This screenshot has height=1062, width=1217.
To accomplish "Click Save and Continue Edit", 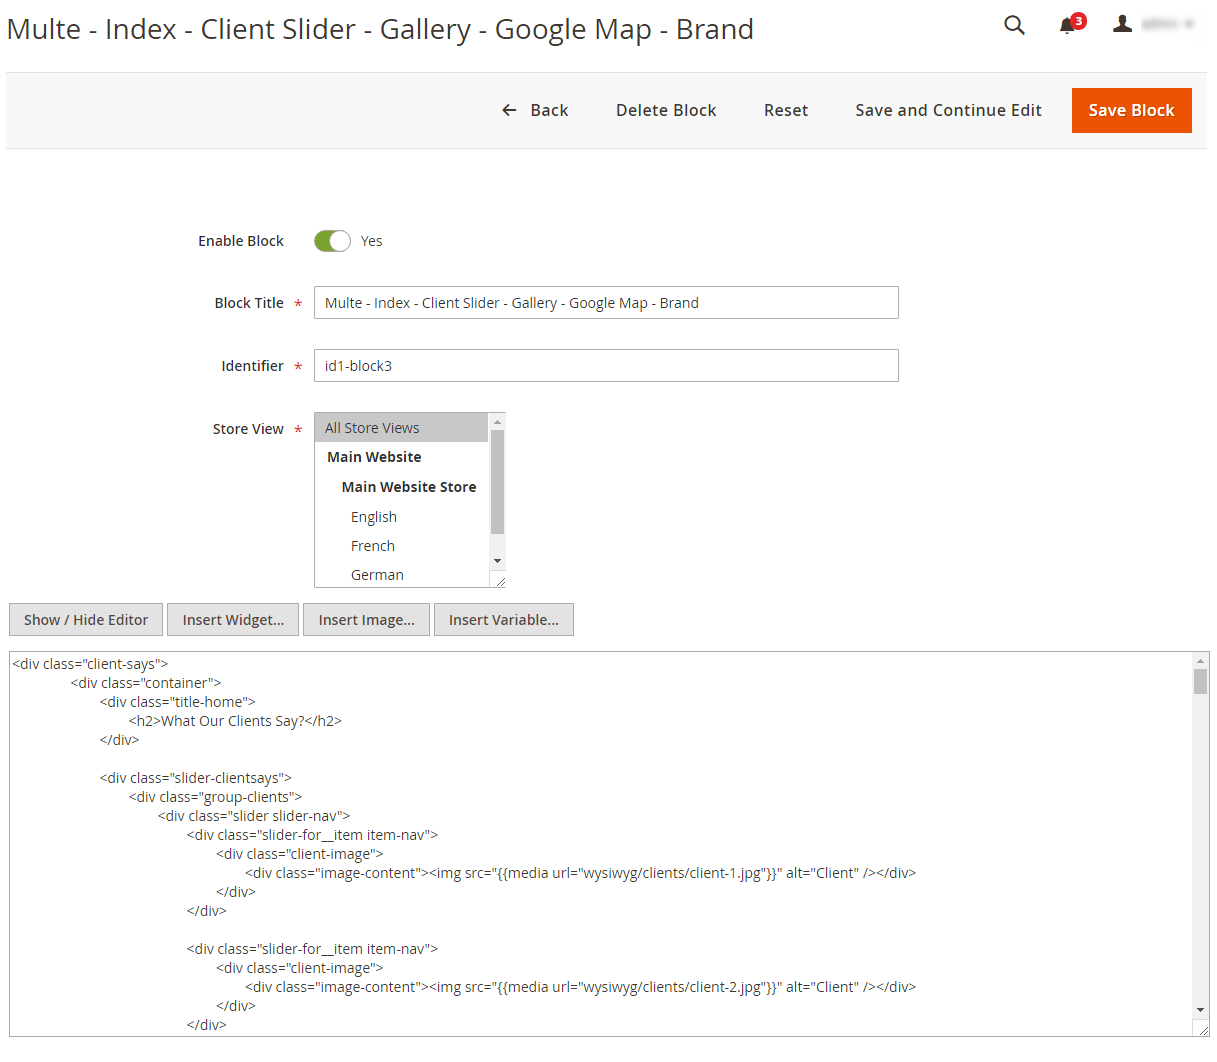I will pyautogui.click(x=948, y=110).
